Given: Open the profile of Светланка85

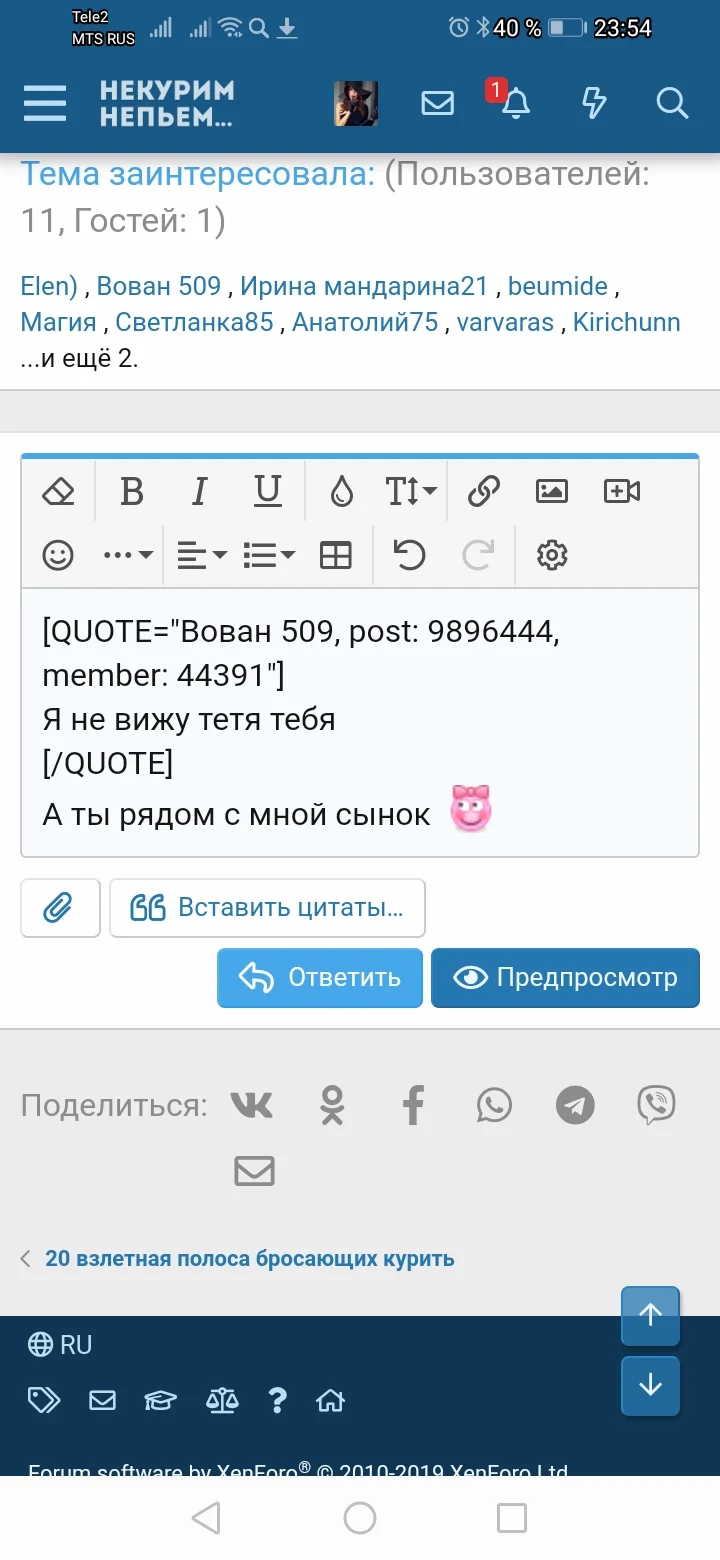Looking at the screenshot, I should [x=194, y=323].
